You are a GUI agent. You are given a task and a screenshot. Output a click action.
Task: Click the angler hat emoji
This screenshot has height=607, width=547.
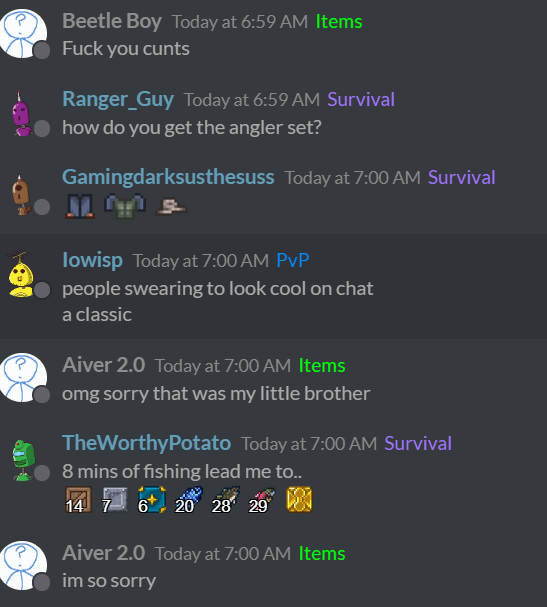pyautogui.click(x=171, y=206)
